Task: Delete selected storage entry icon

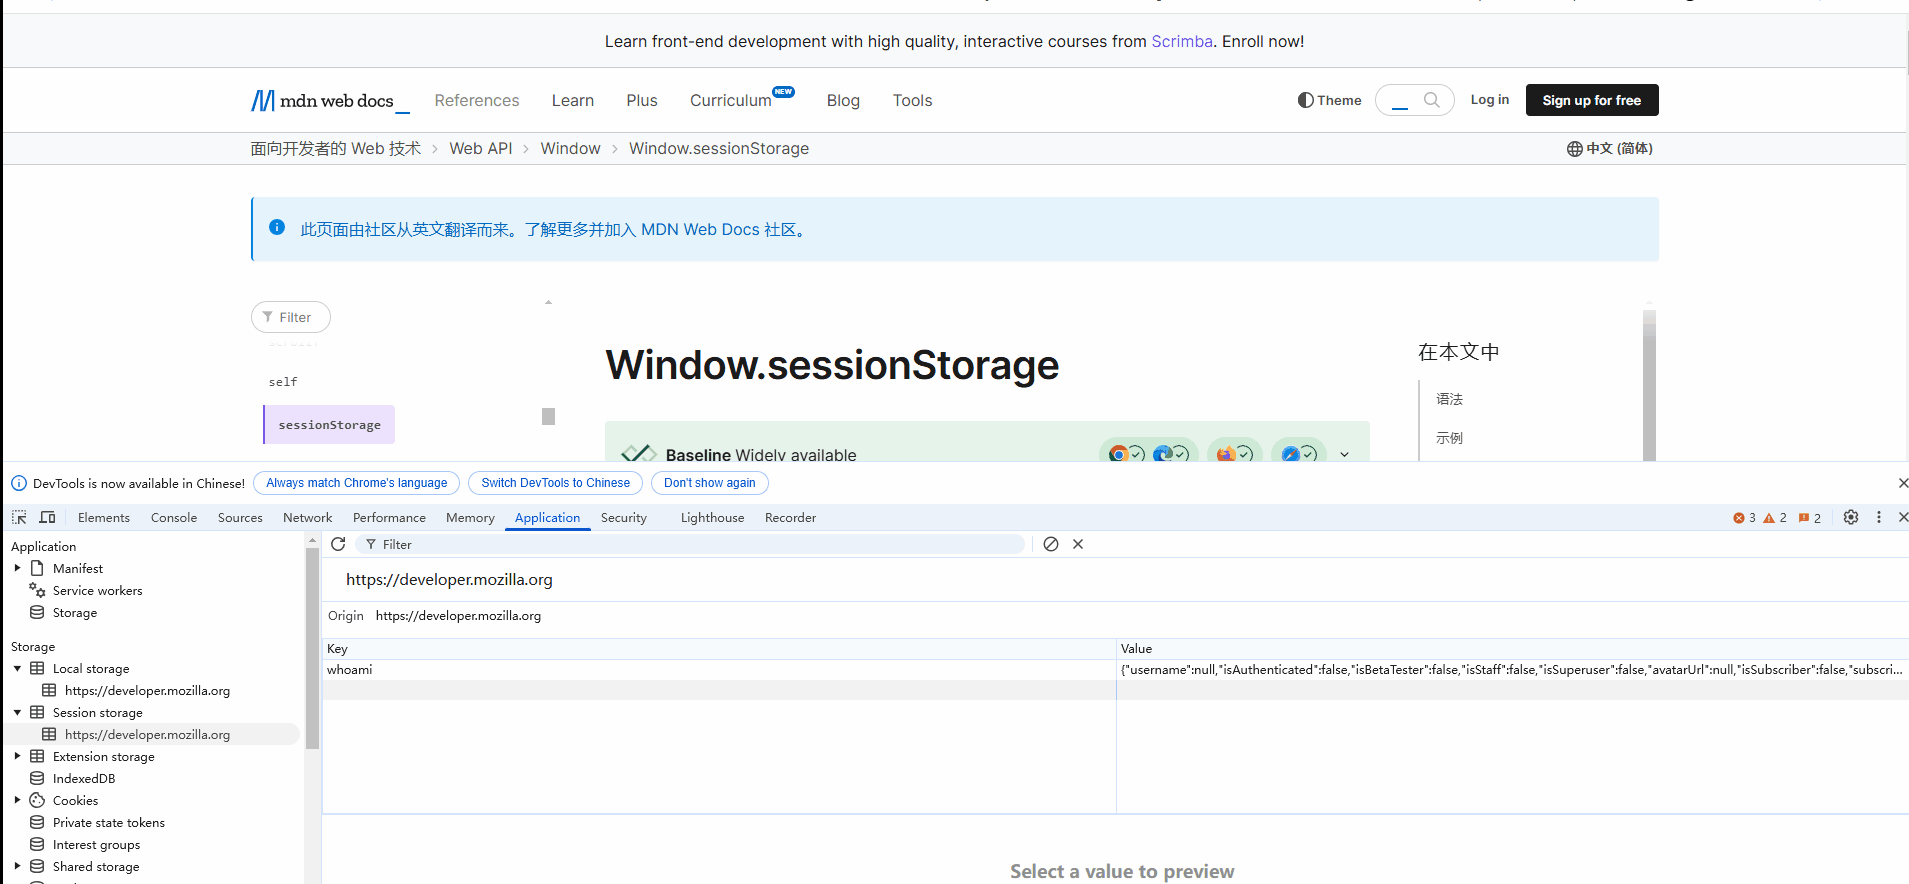Action: (1078, 544)
